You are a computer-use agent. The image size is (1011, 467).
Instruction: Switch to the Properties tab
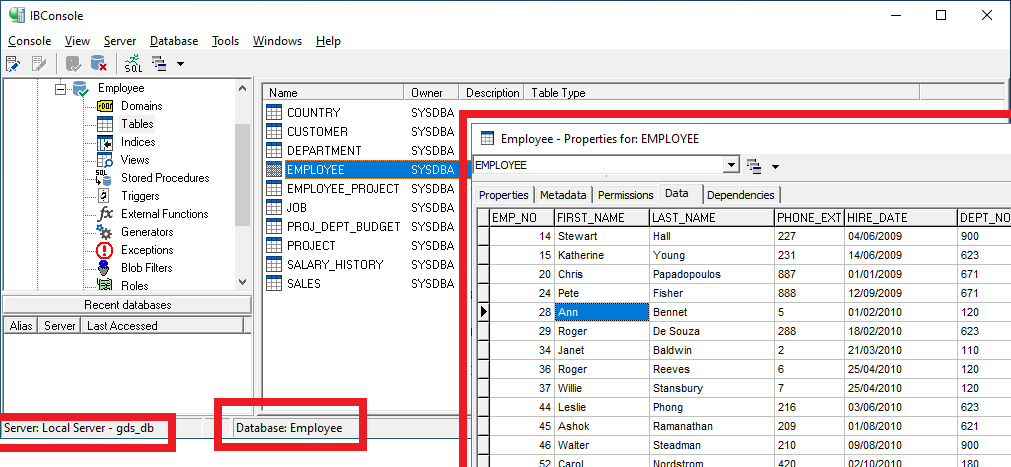[504, 195]
